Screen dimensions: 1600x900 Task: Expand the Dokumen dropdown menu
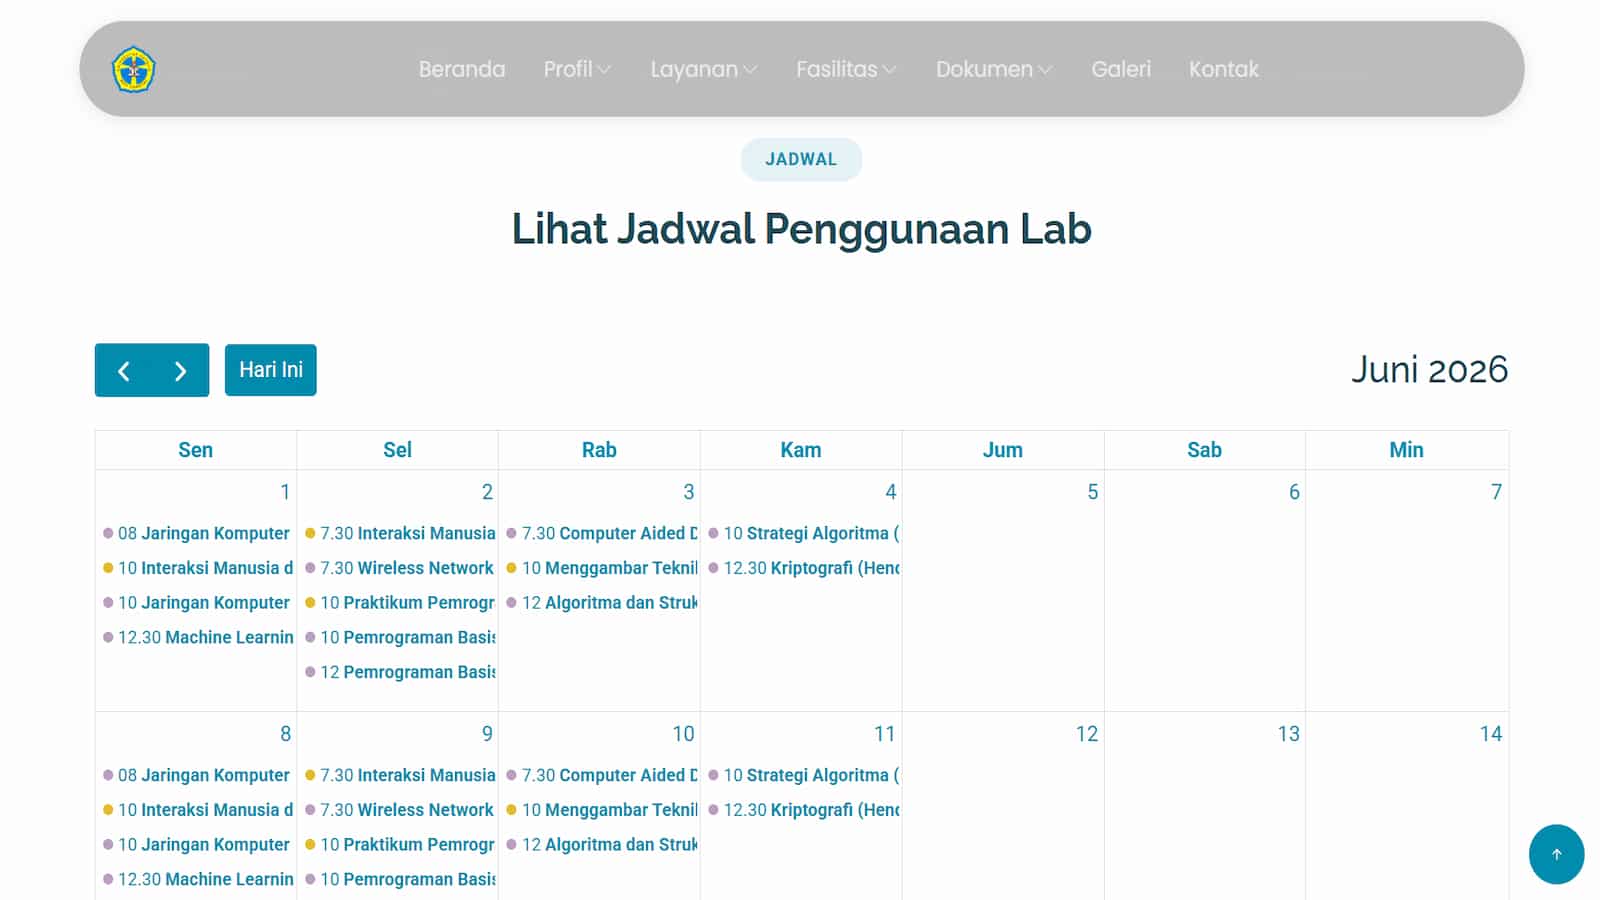(994, 69)
